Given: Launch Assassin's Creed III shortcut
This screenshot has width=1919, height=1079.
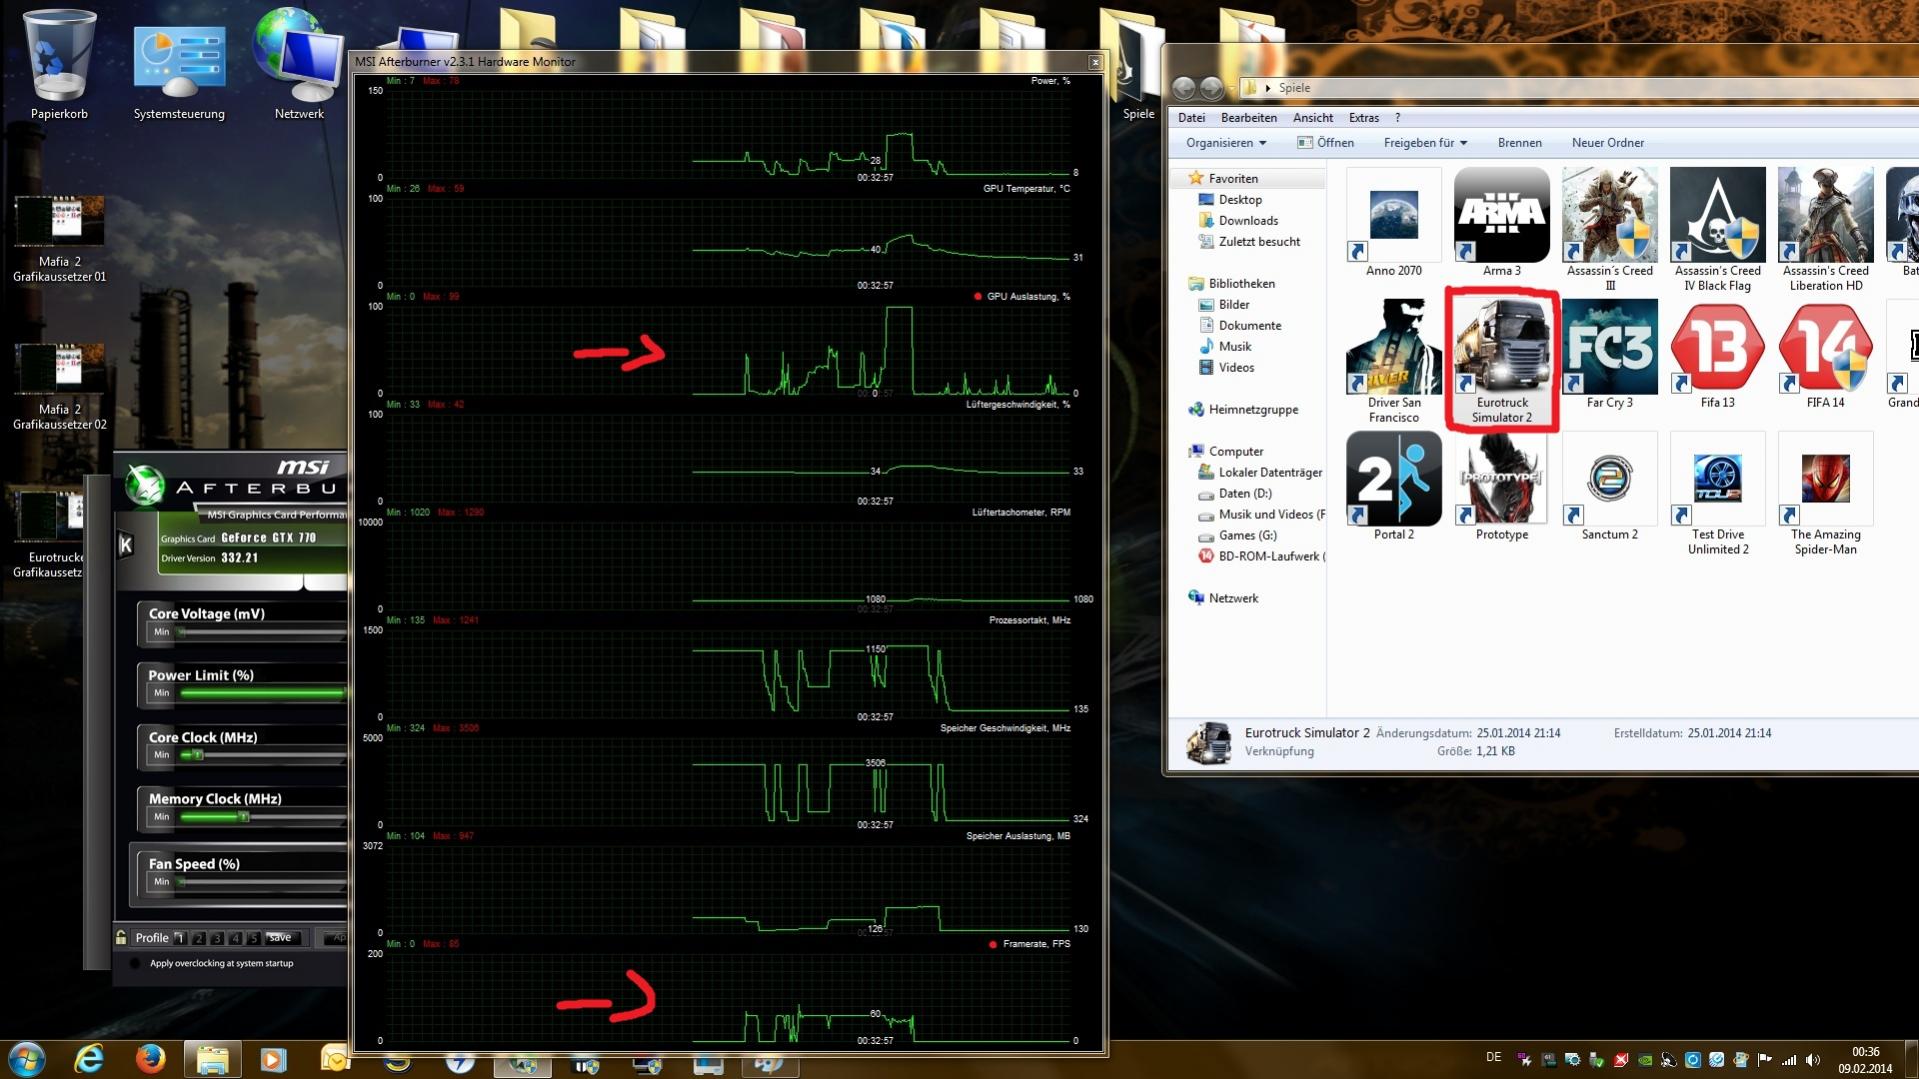Looking at the screenshot, I should (x=1609, y=230).
